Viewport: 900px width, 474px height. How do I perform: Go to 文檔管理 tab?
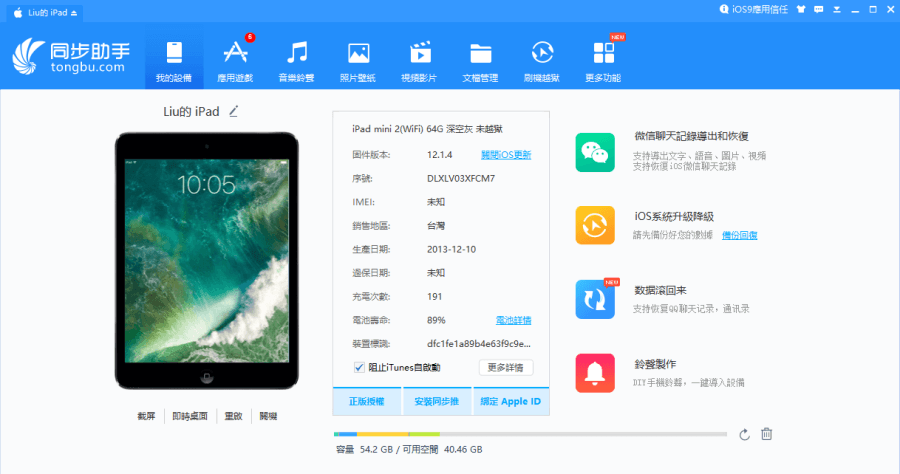coord(480,61)
